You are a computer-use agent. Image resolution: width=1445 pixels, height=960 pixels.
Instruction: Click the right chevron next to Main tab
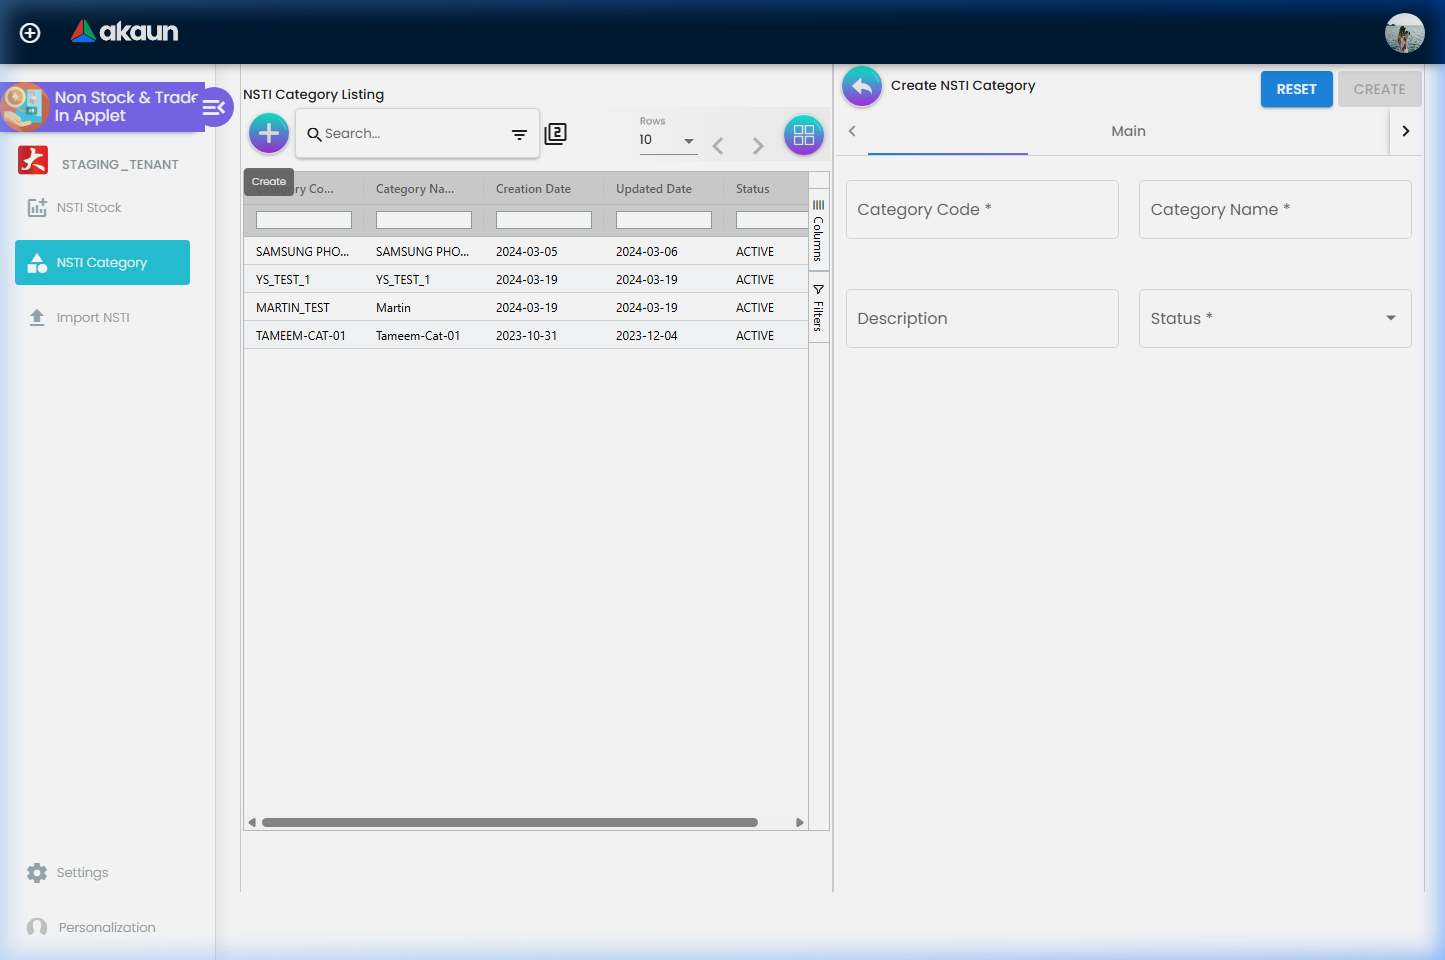tap(1405, 131)
